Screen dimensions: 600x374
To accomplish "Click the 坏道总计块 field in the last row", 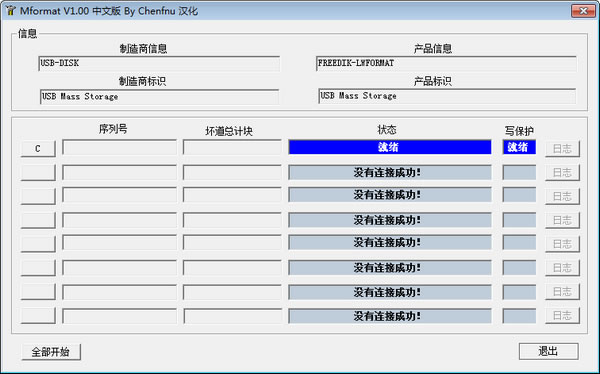I will pos(232,316).
